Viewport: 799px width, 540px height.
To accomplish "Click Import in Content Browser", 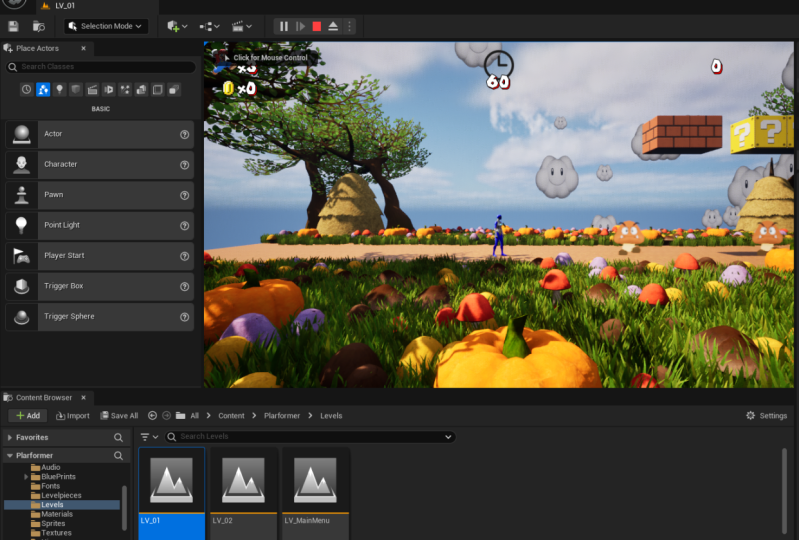I will [72, 416].
